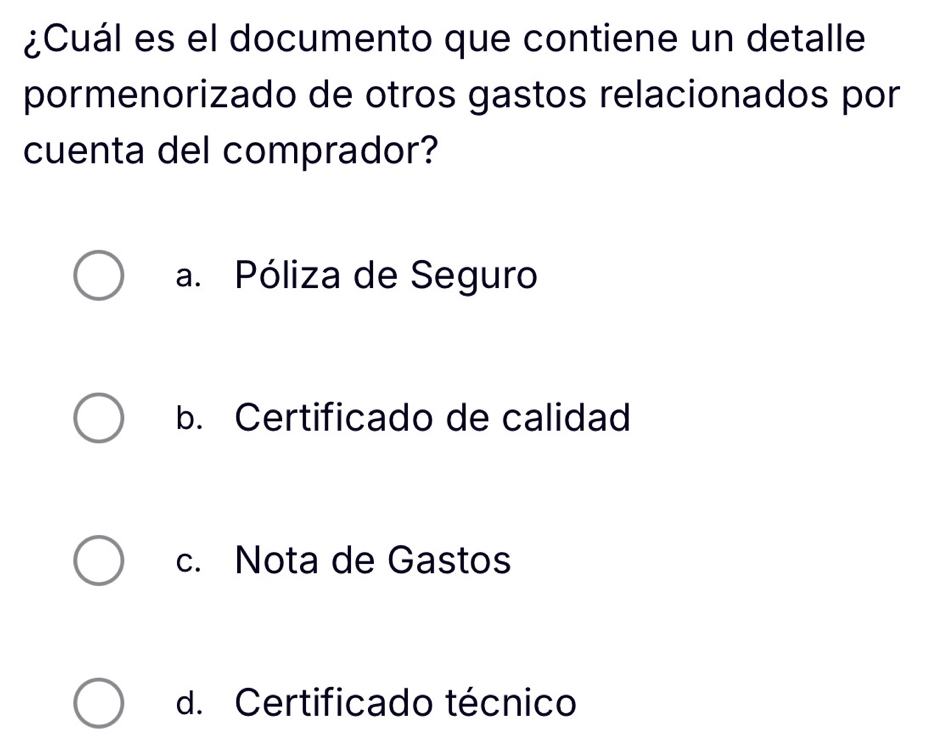
Task: Click the "pormenorizado de otros gastos" question line
Action: [x=466, y=95]
